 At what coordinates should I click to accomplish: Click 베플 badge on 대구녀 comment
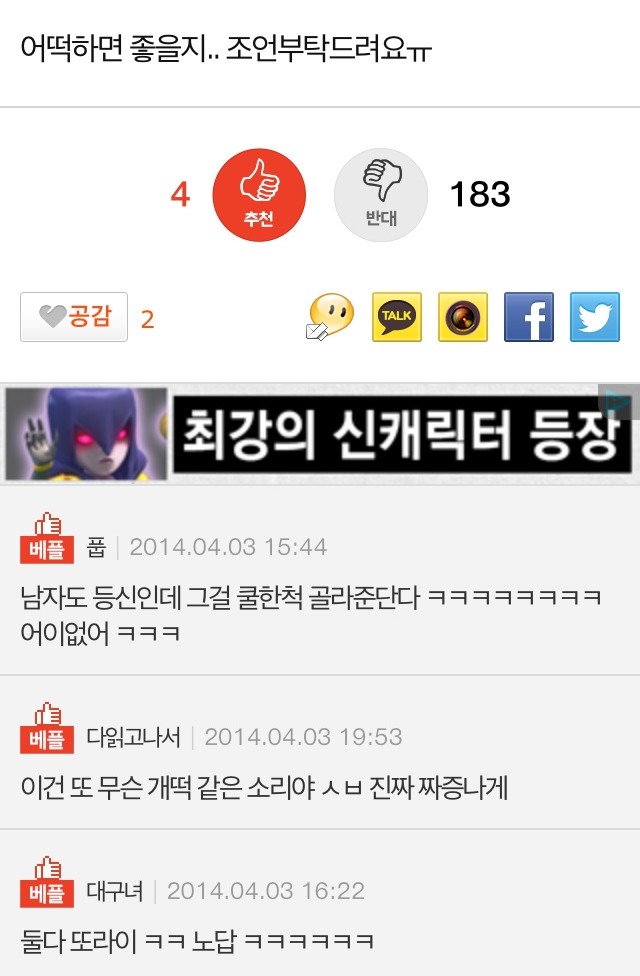click(47, 881)
